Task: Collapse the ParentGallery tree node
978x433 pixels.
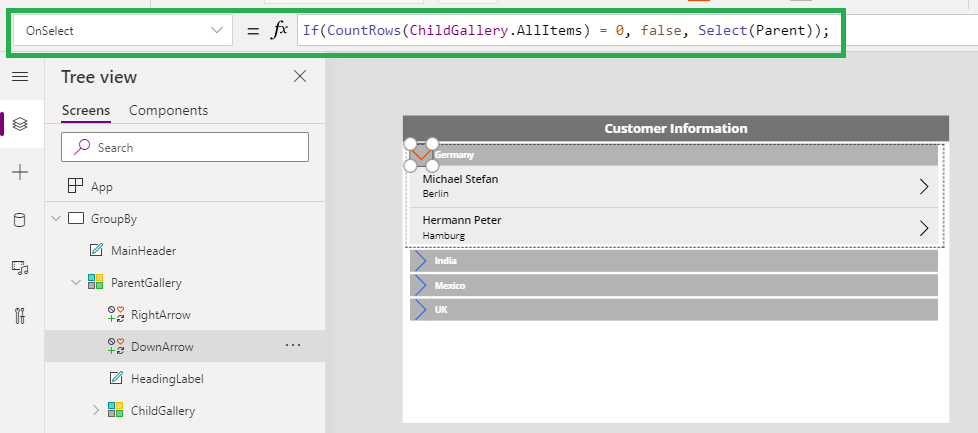Action: point(76,283)
